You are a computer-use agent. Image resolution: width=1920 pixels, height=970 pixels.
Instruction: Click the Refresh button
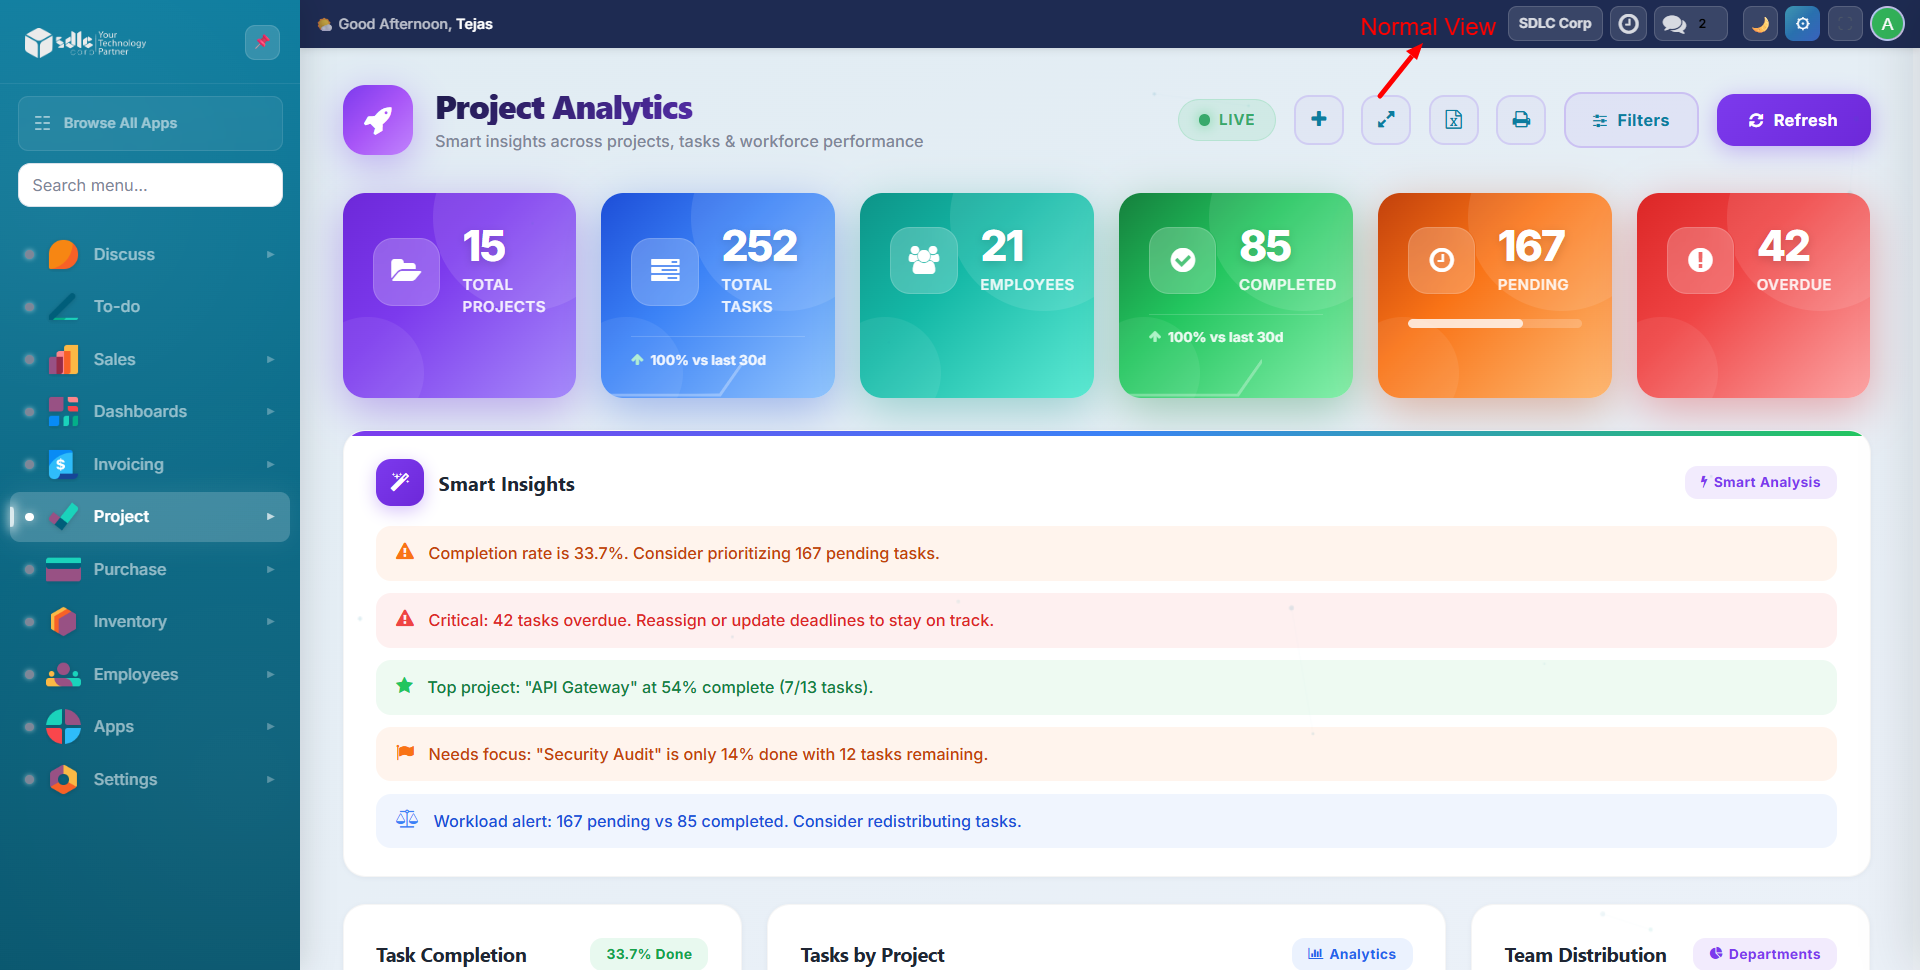(1793, 120)
